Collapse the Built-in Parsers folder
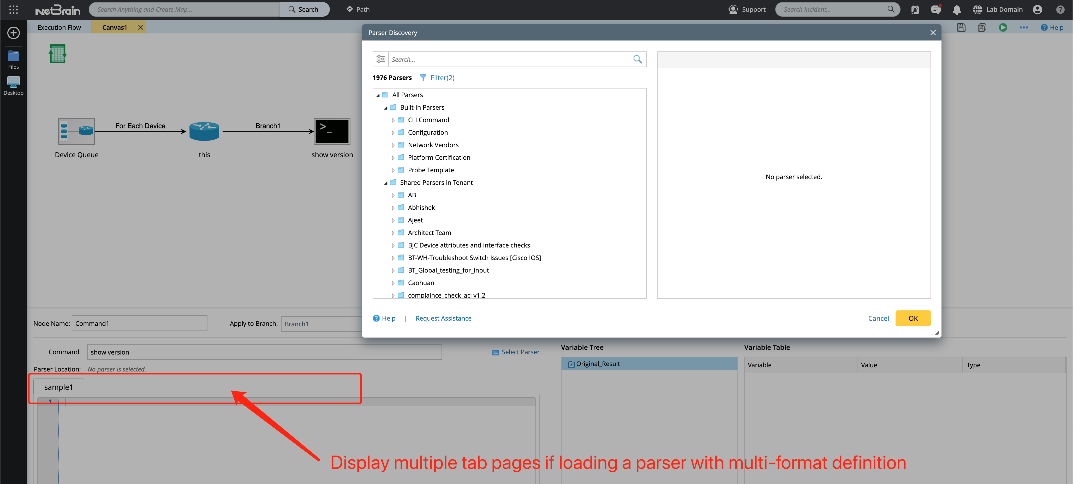1073x484 pixels. pos(385,107)
